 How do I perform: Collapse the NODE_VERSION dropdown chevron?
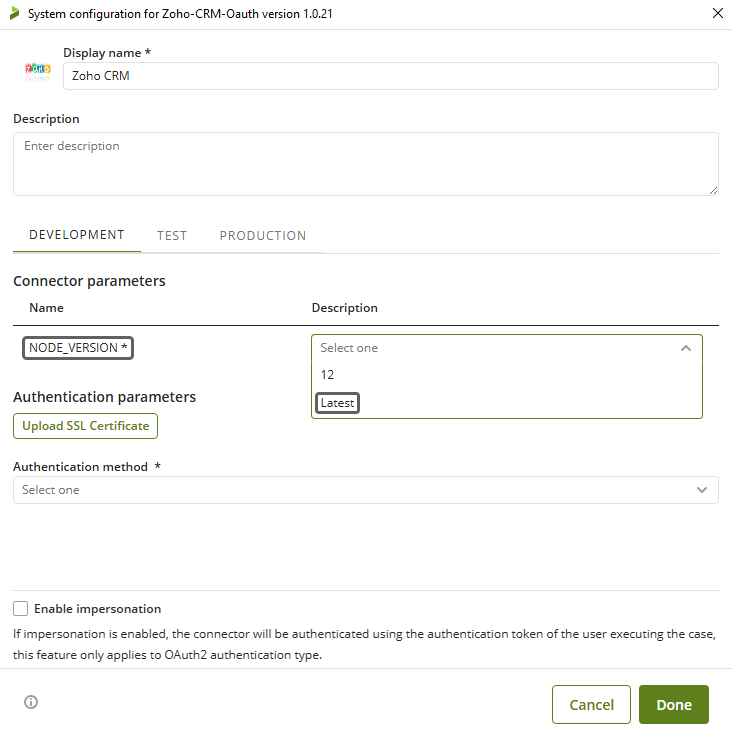[686, 348]
